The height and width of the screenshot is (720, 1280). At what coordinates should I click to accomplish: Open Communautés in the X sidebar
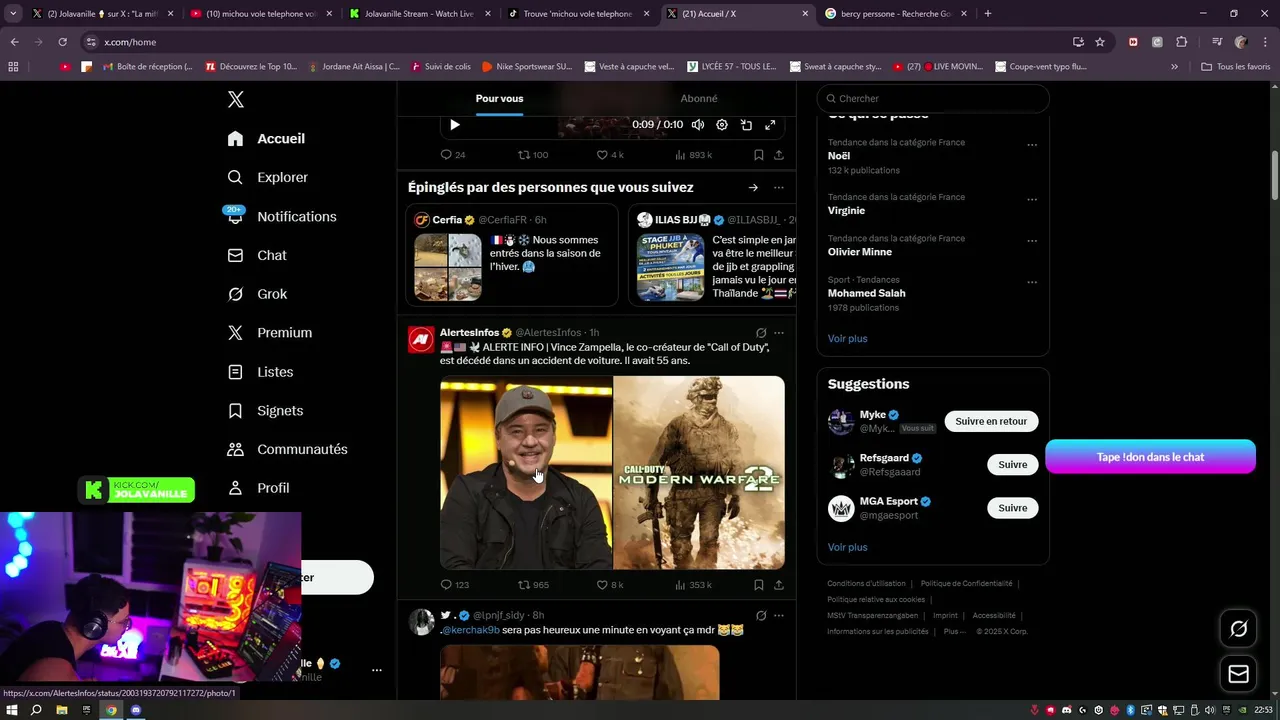tap(287, 449)
